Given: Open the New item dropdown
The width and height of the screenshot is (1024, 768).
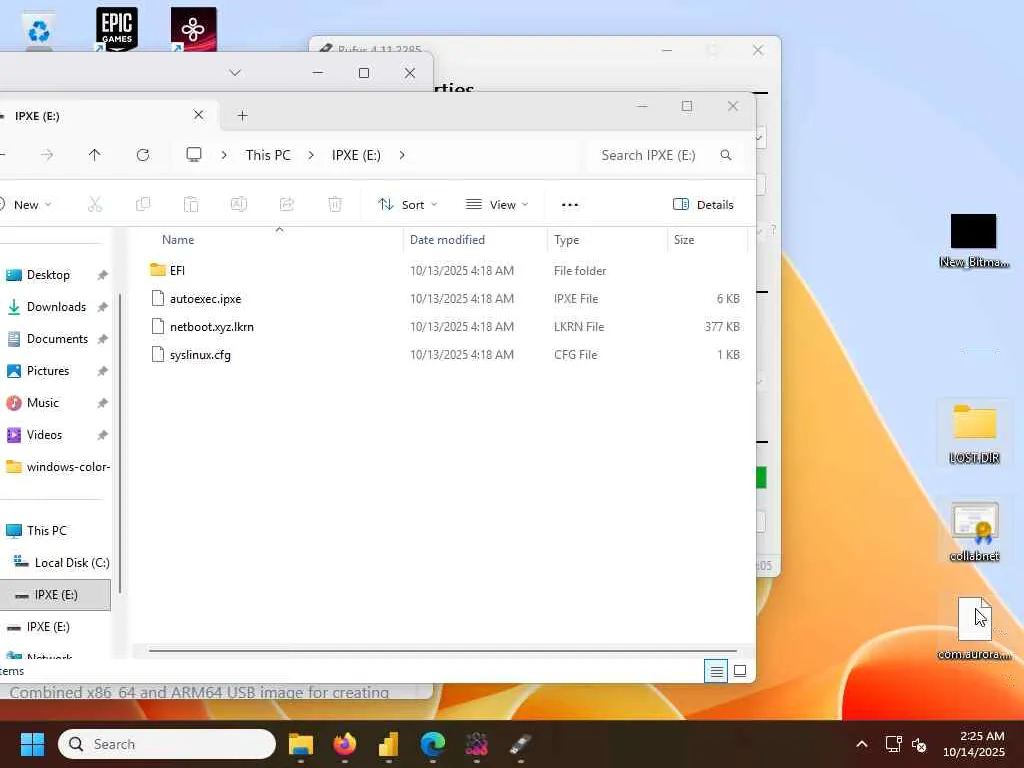Looking at the screenshot, I should (25, 204).
